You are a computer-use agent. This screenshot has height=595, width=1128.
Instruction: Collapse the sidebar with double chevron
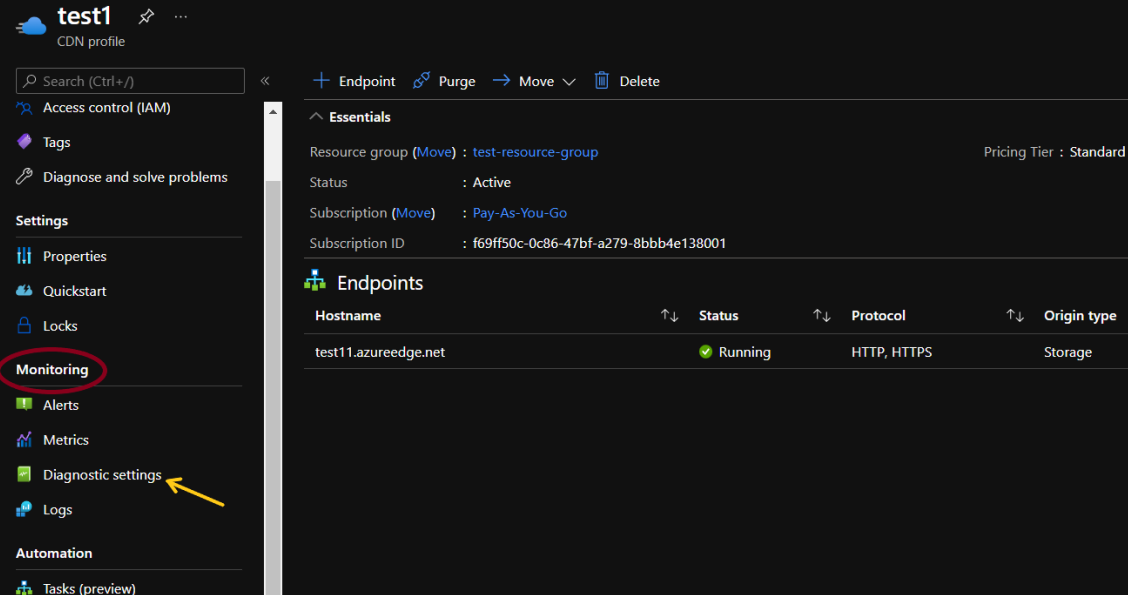265,81
